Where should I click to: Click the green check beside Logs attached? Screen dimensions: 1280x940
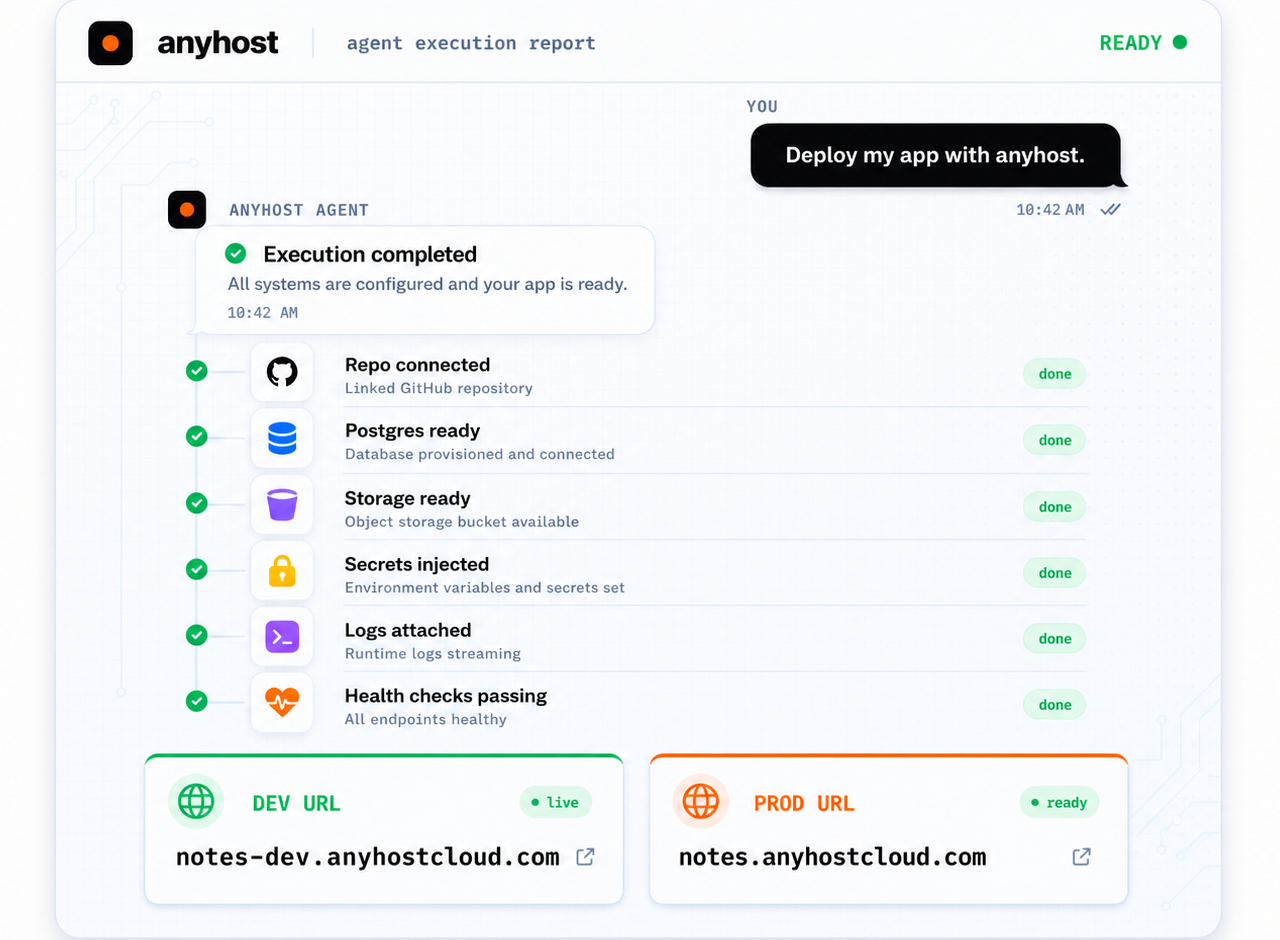197,635
